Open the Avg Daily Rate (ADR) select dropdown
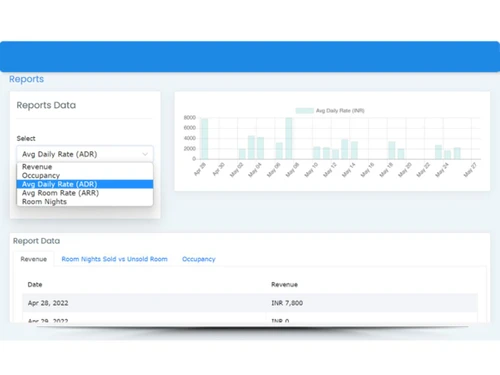 [85, 154]
